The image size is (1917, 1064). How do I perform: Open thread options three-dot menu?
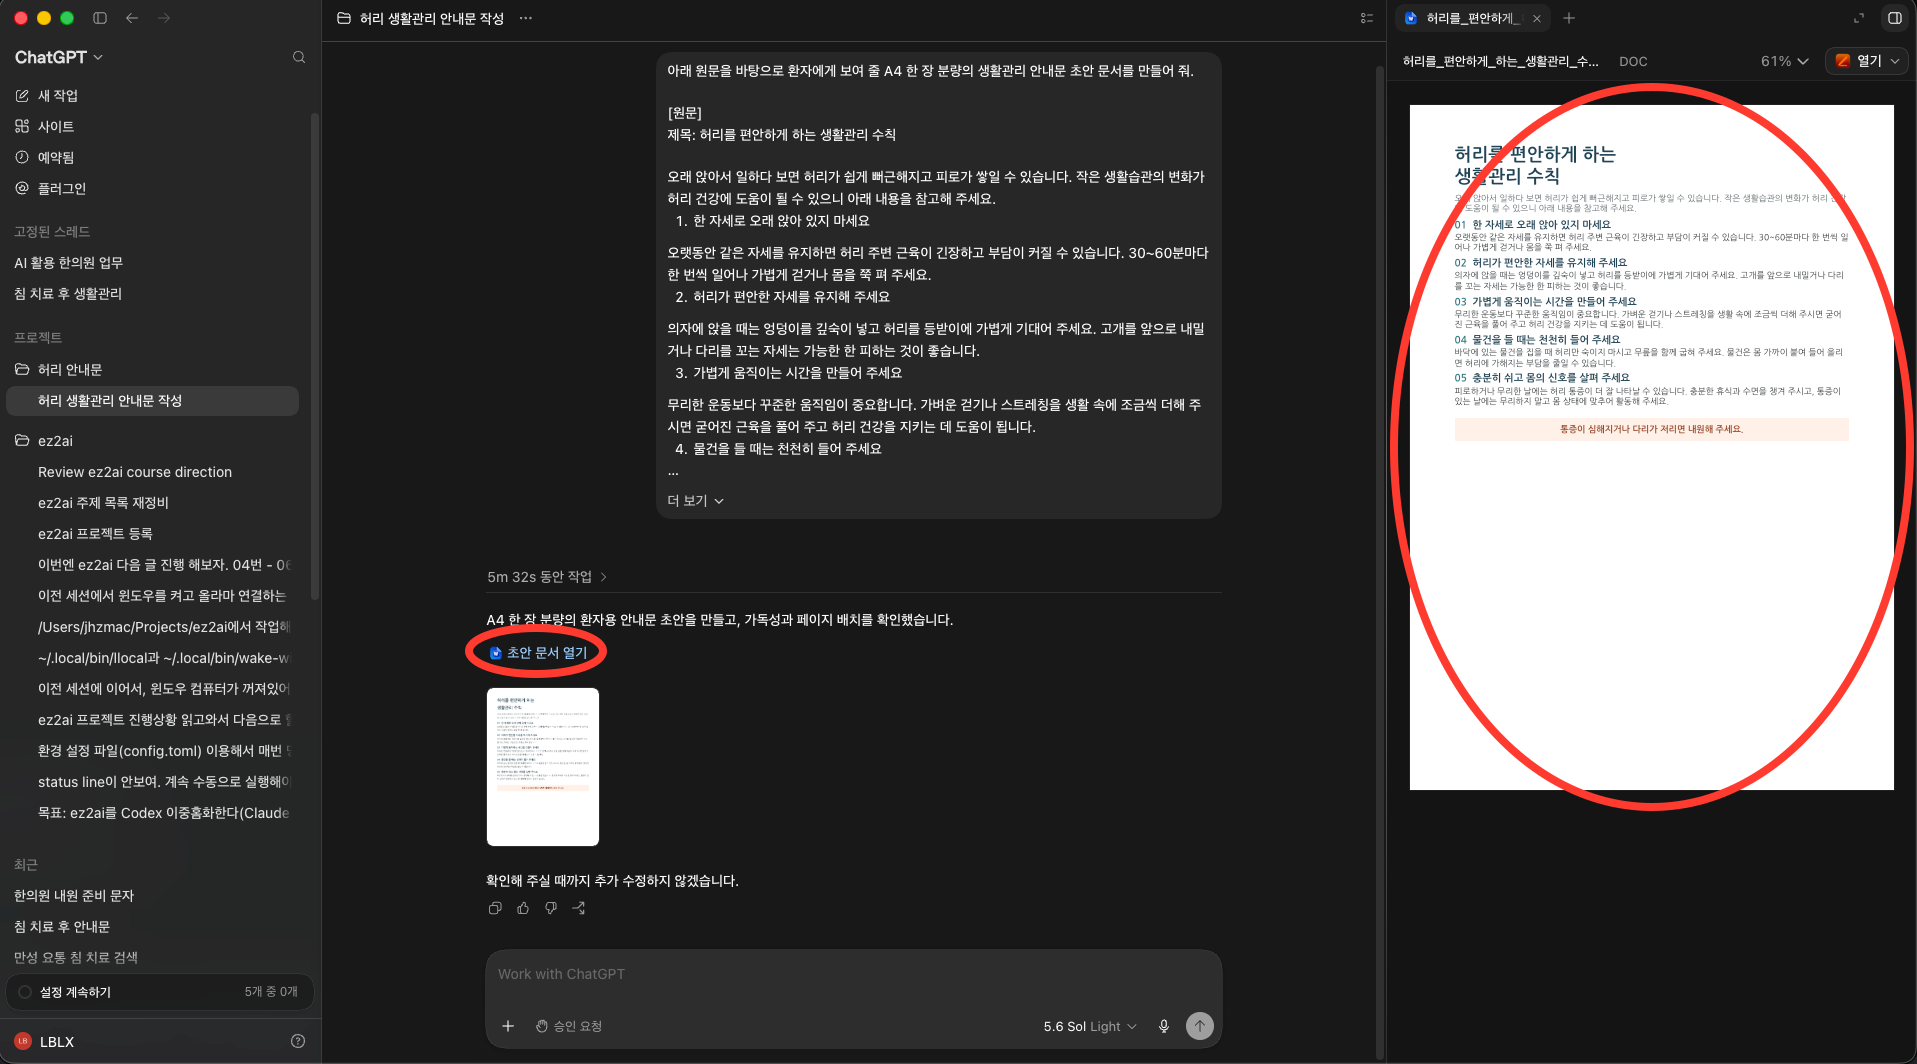tap(526, 18)
